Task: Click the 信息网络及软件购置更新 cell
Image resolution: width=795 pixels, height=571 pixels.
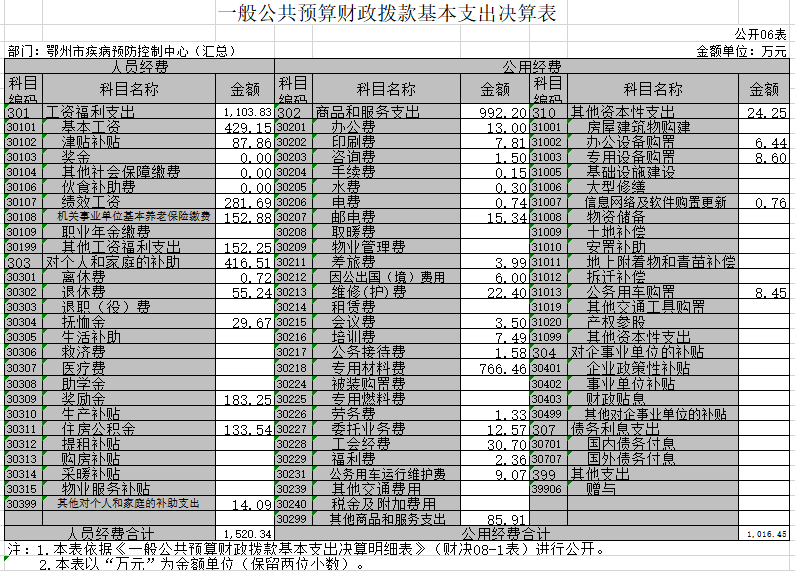Action: pos(653,202)
